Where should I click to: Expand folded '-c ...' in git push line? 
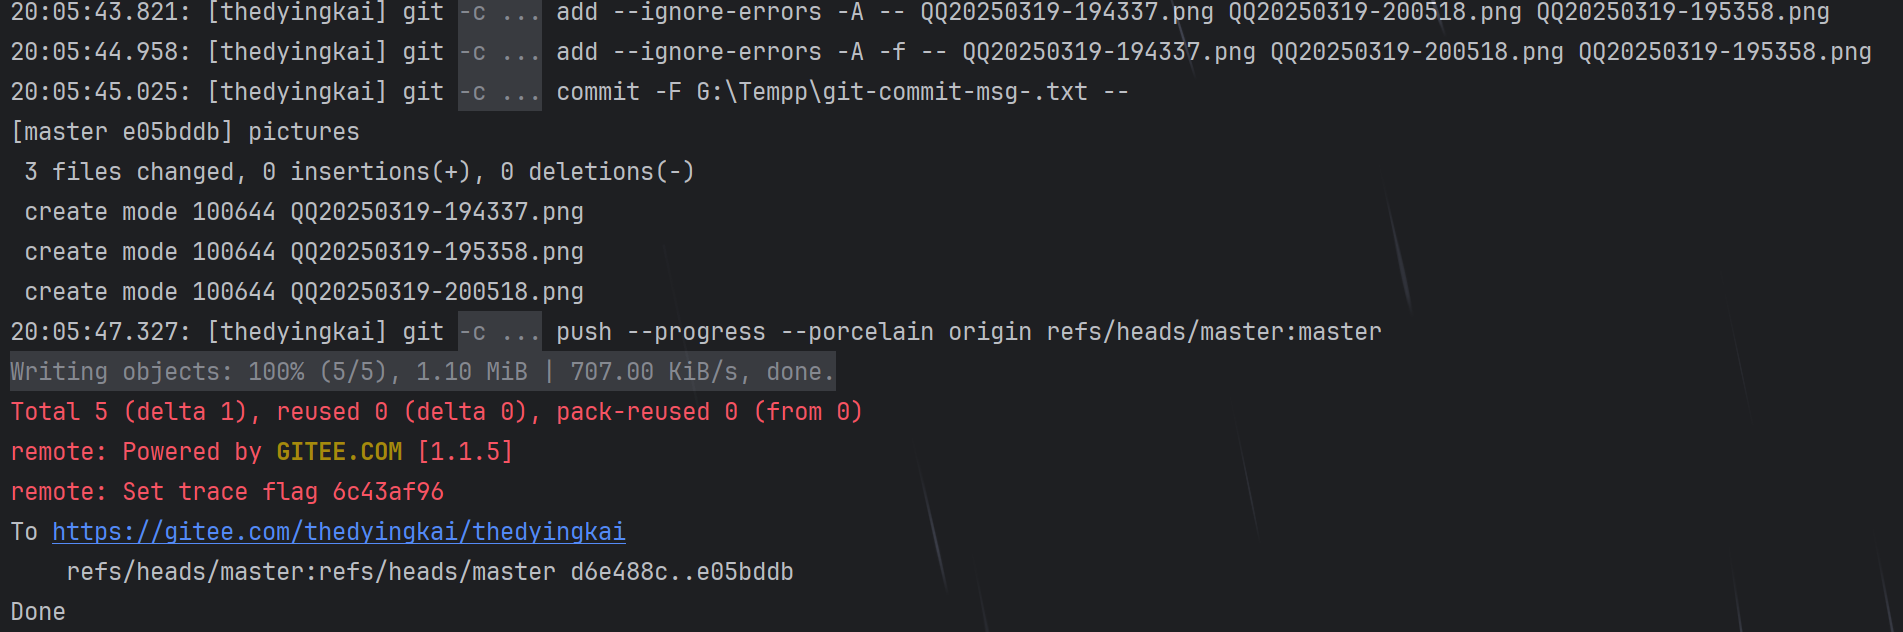pos(500,332)
